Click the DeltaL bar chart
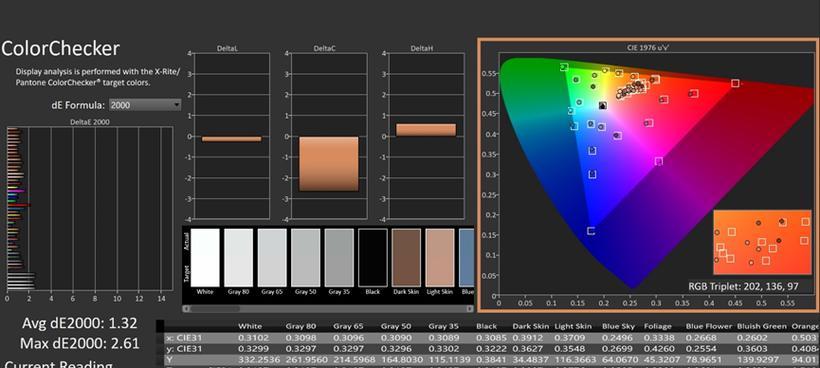The width and height of the screenshot is (820, 368). tap(231, 136)
